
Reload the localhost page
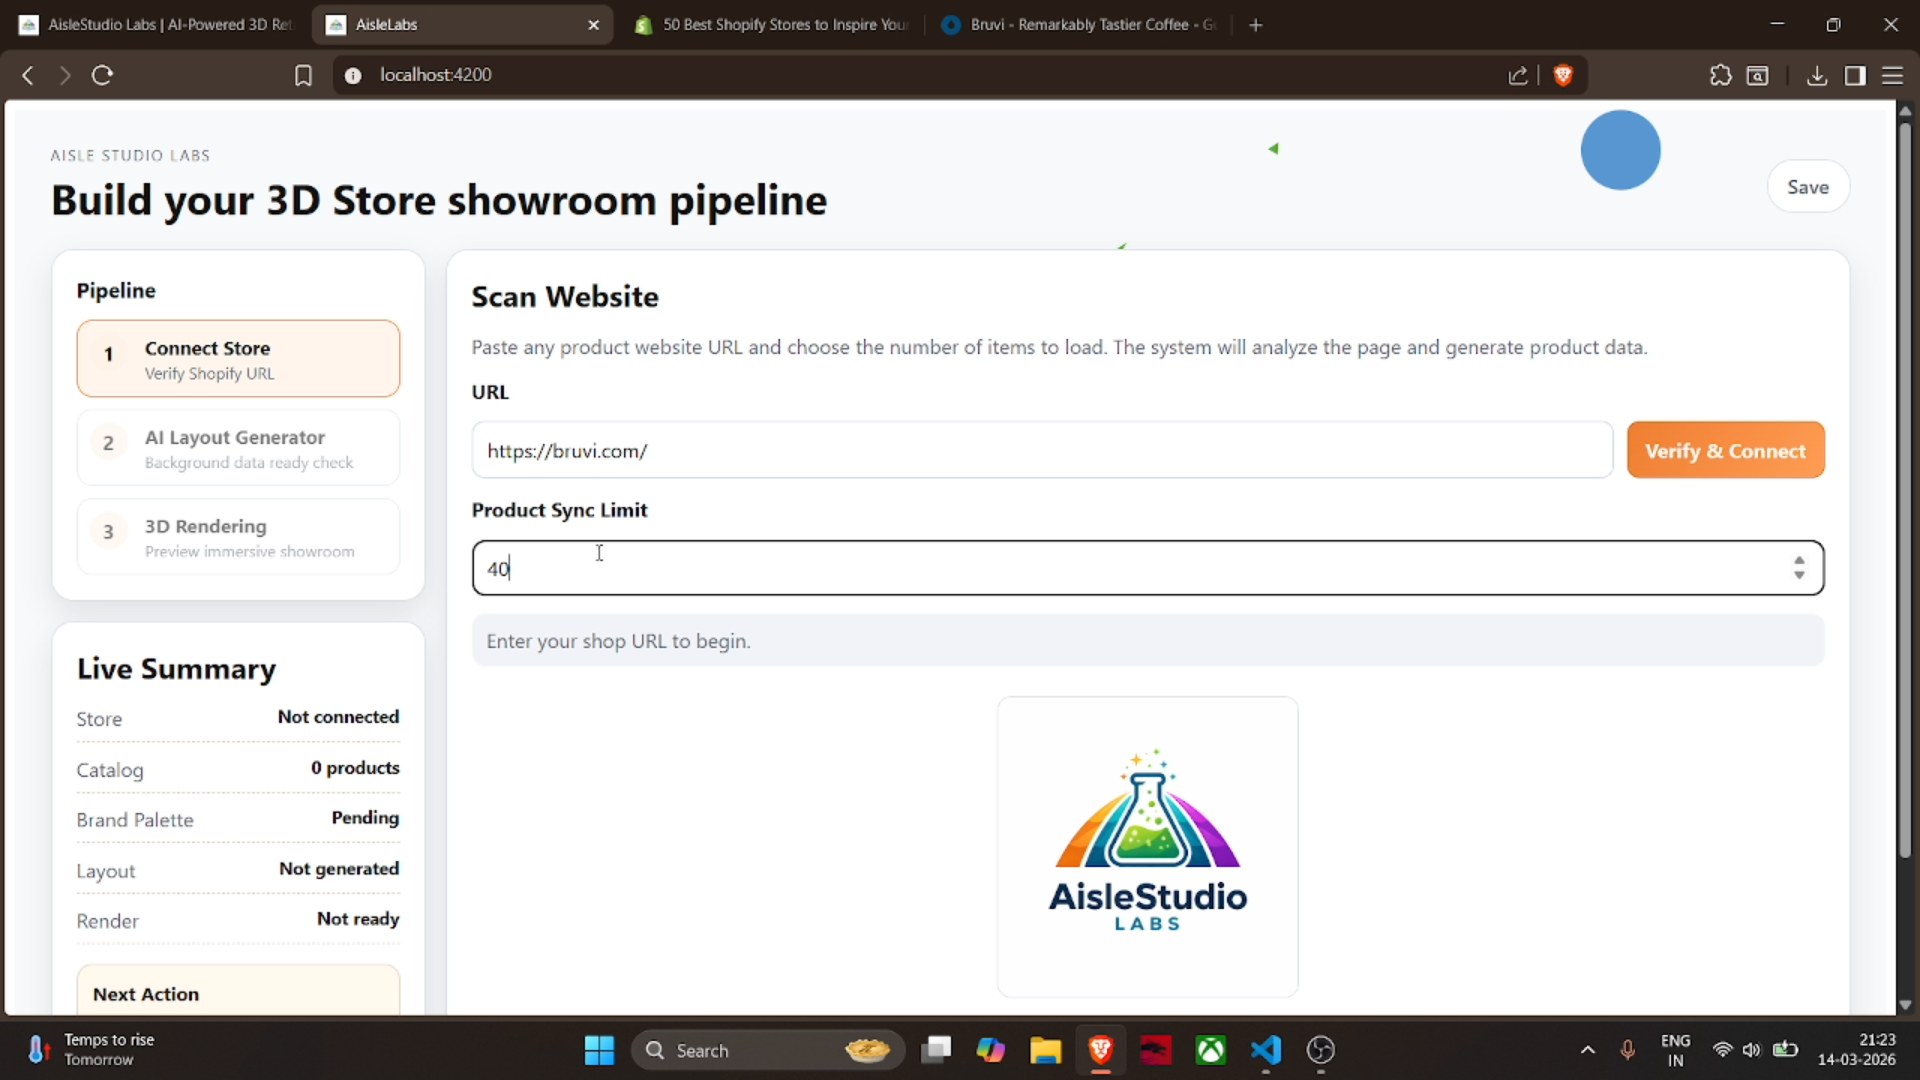click(102, 75)
